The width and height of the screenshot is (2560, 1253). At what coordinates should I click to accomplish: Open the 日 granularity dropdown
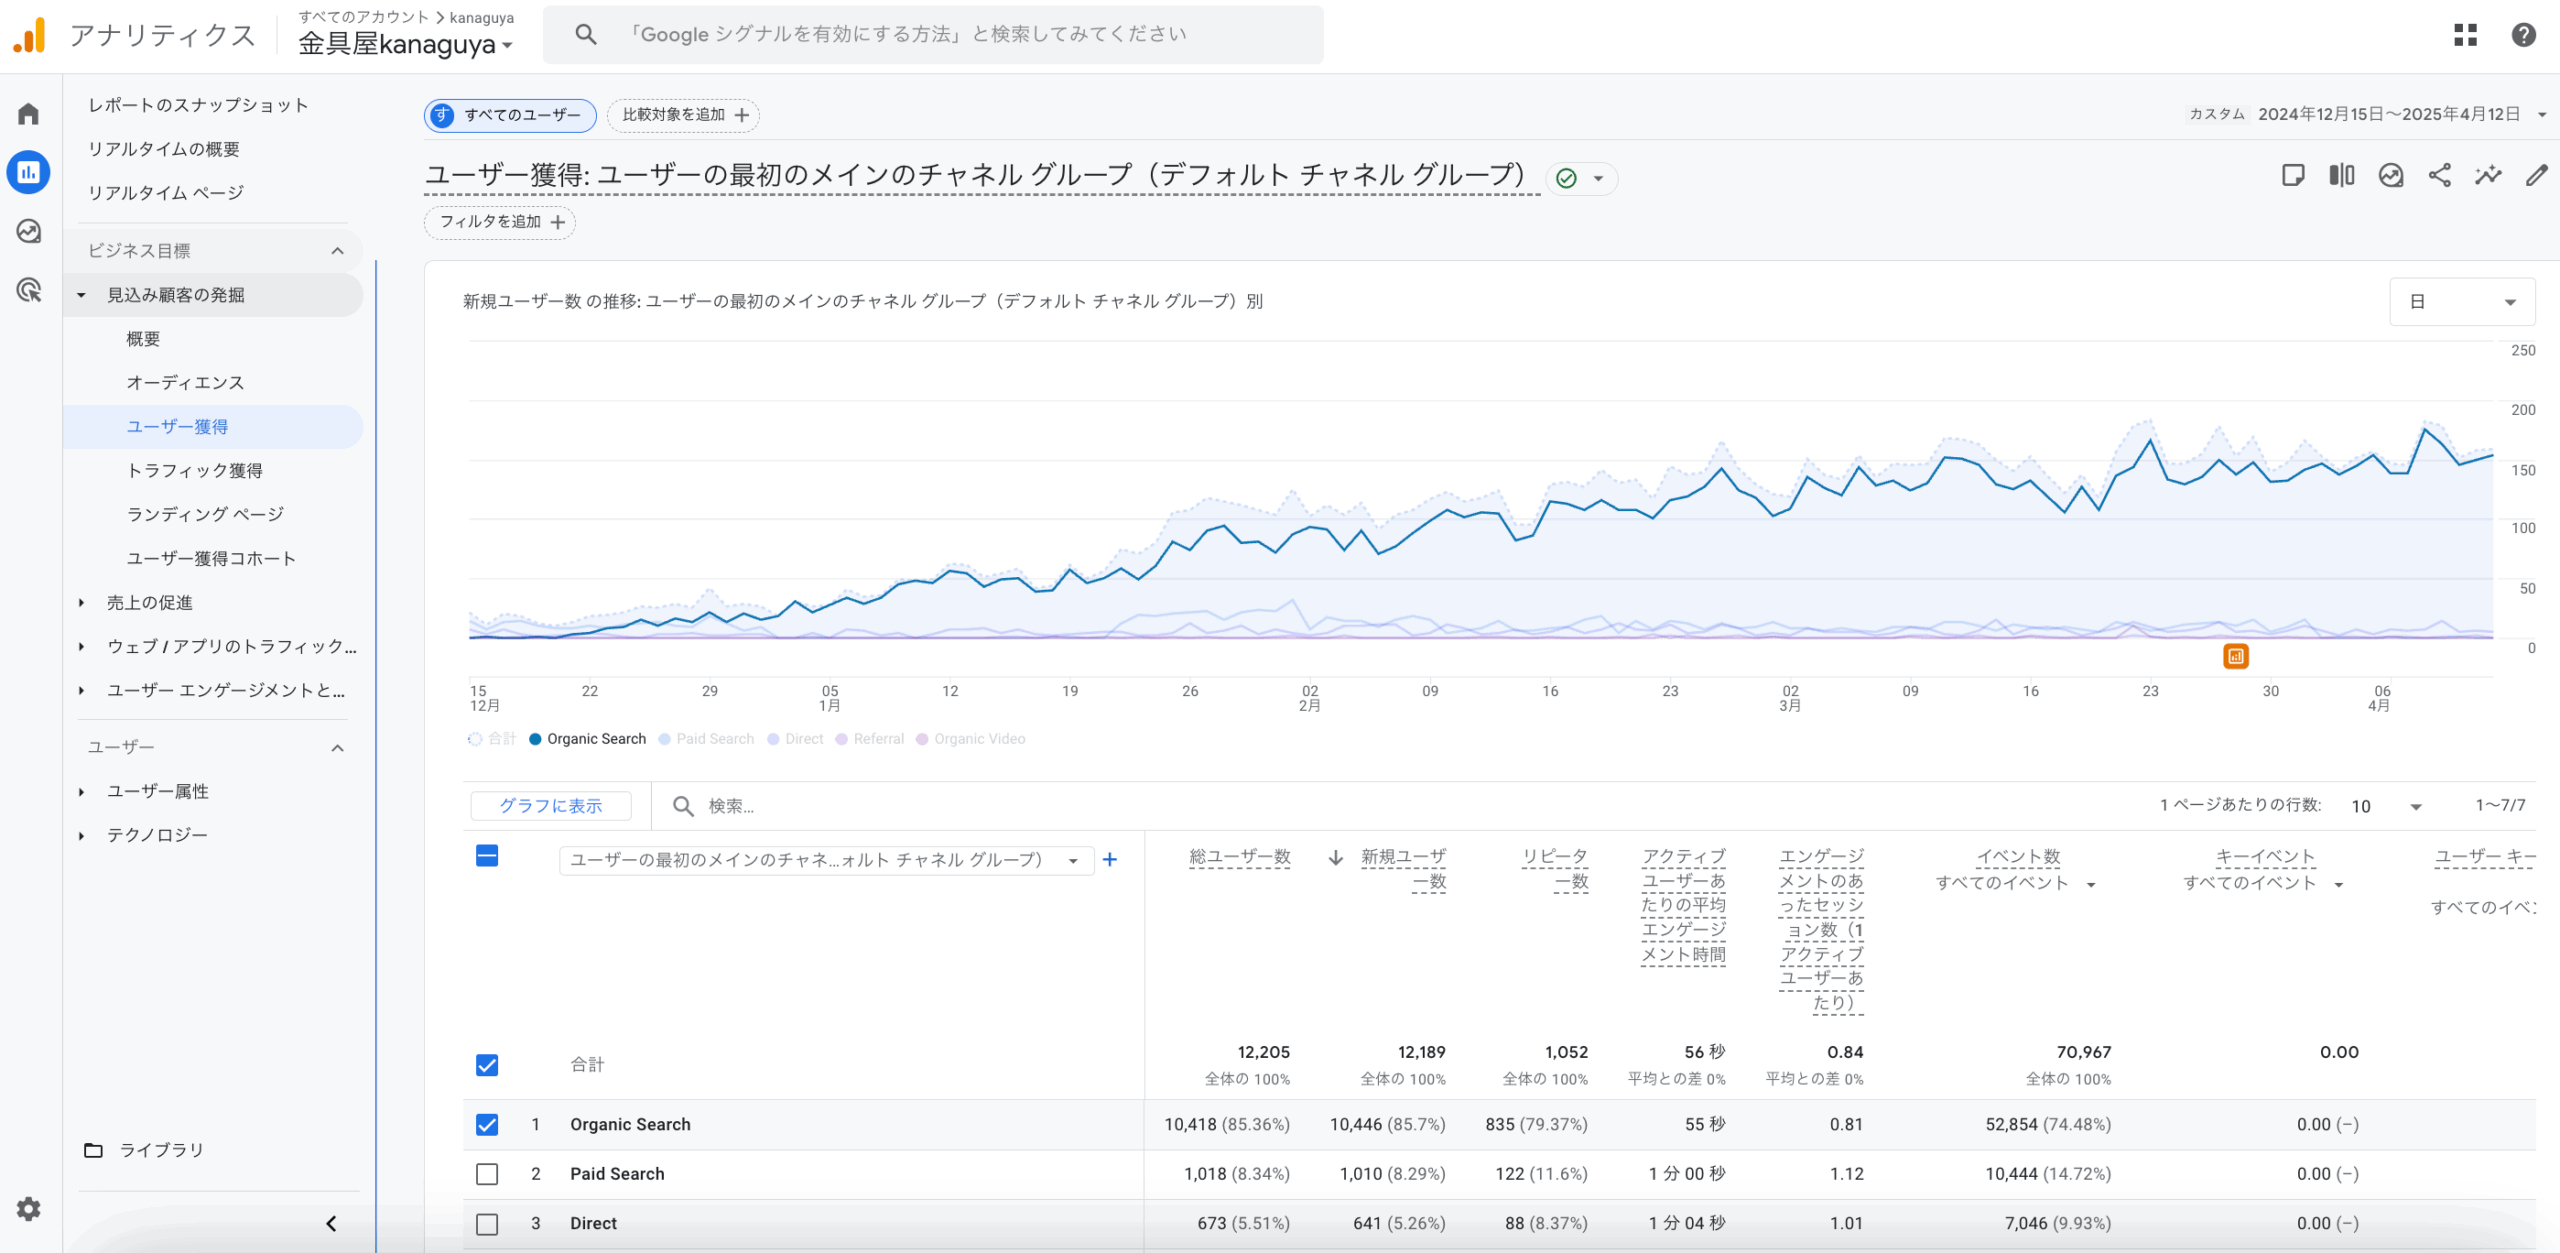[2462, 302]
